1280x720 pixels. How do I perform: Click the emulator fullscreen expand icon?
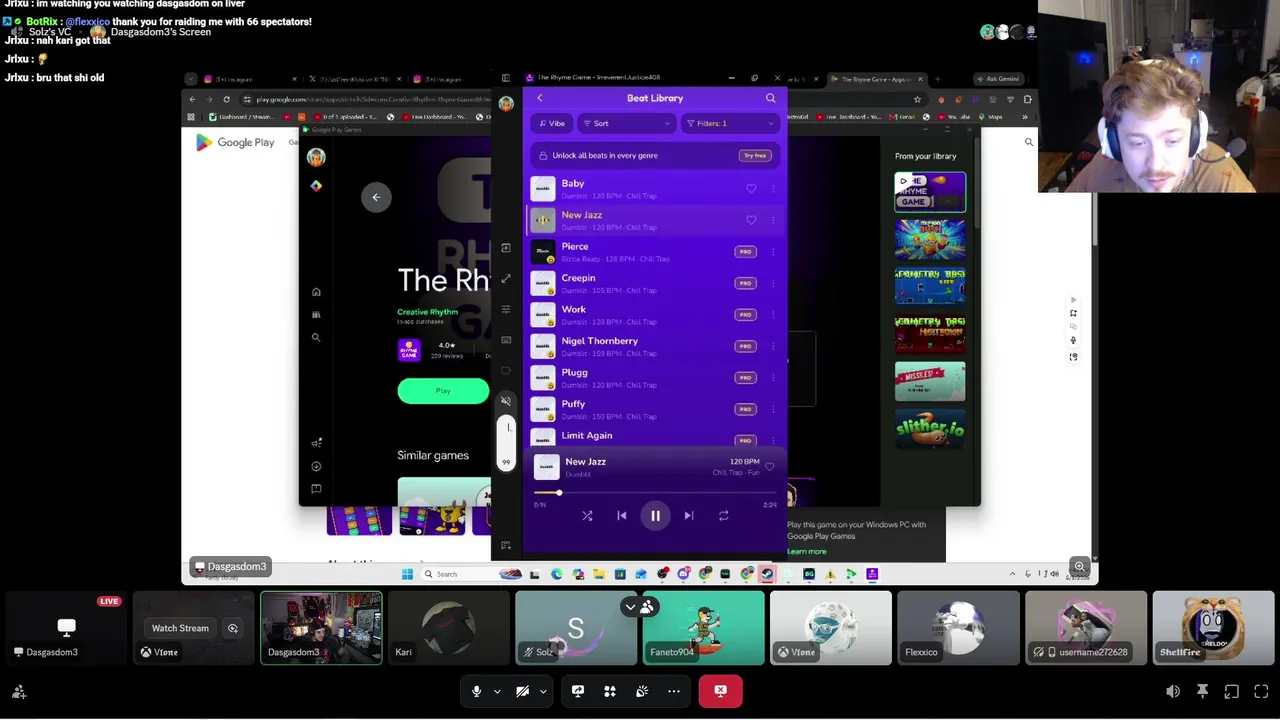(x=506, y=279)
